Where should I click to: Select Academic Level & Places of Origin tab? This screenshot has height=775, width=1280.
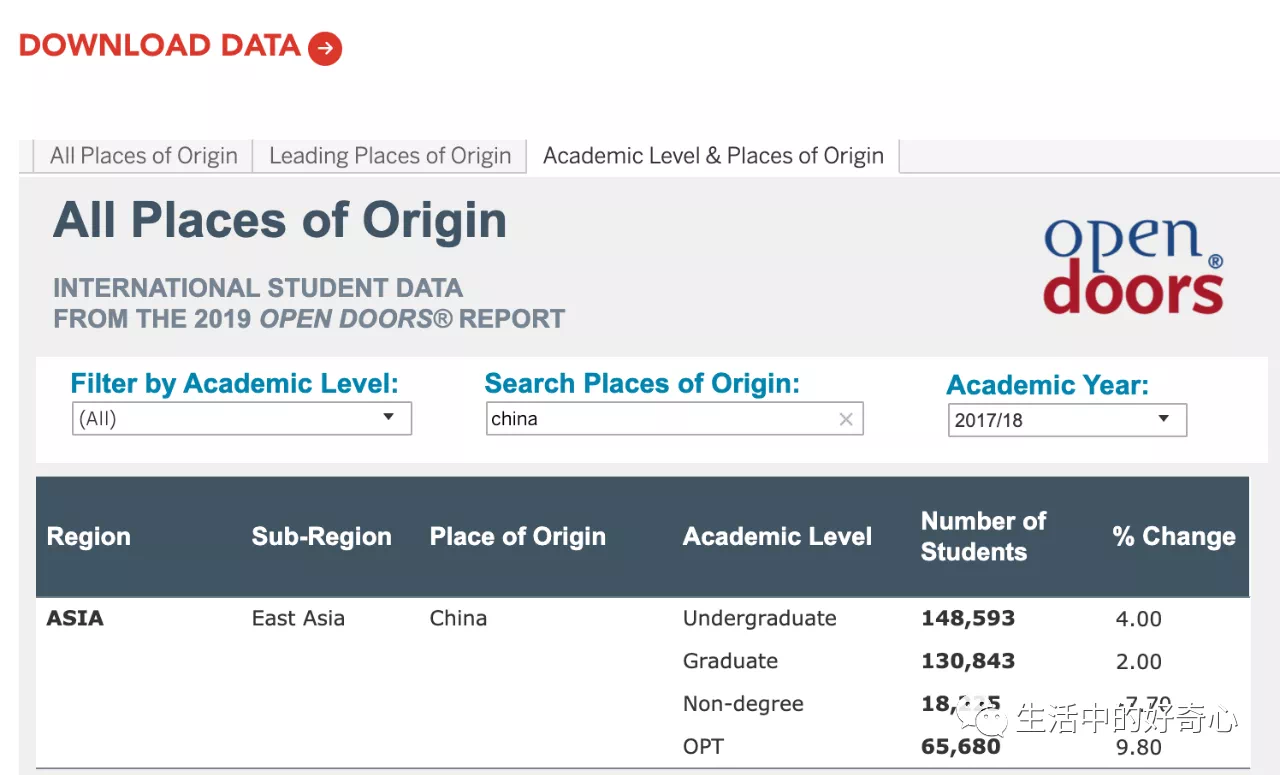click(713, 156)
